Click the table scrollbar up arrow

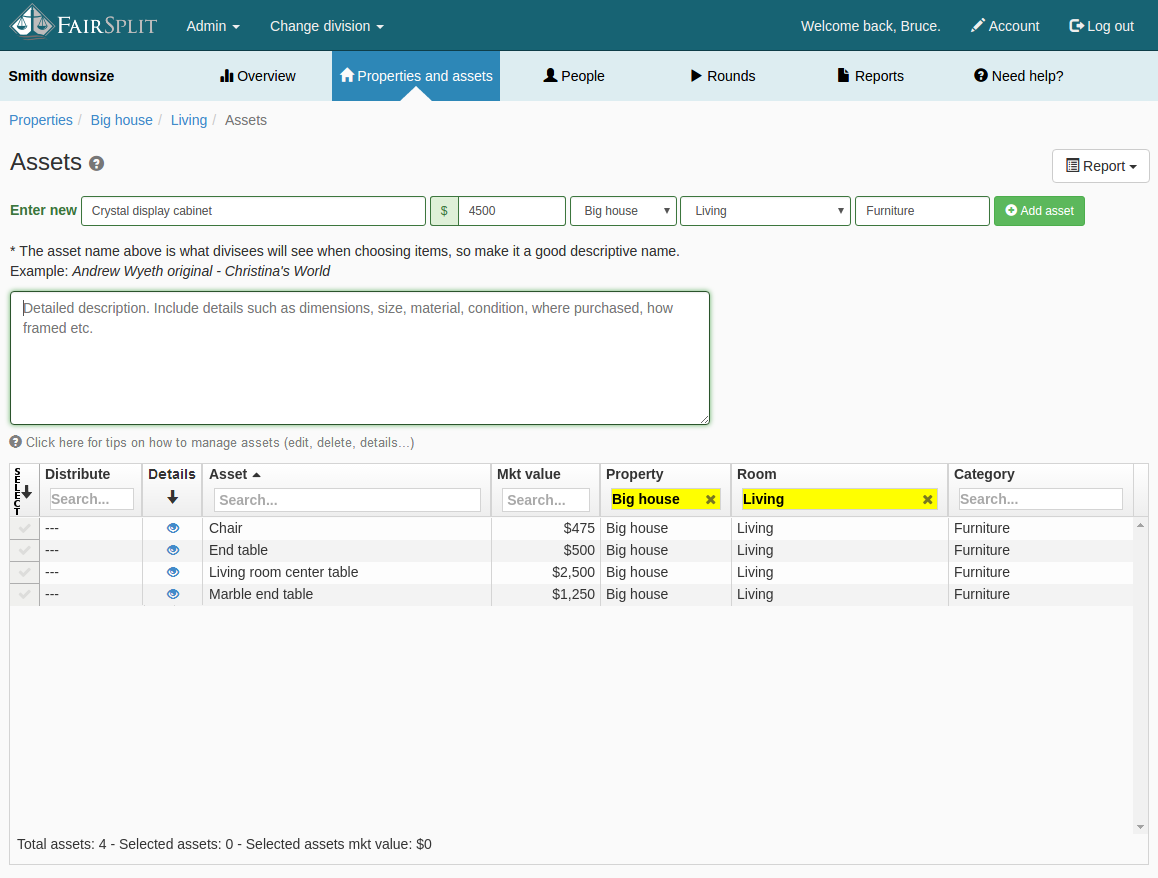1140,525
